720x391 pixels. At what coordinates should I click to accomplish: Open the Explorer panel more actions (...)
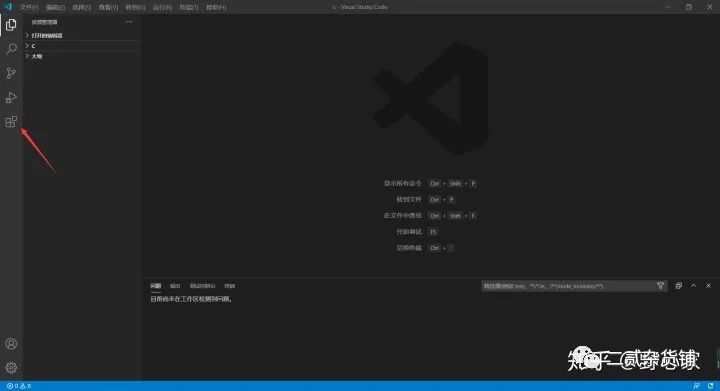click(x=129, y=22)
